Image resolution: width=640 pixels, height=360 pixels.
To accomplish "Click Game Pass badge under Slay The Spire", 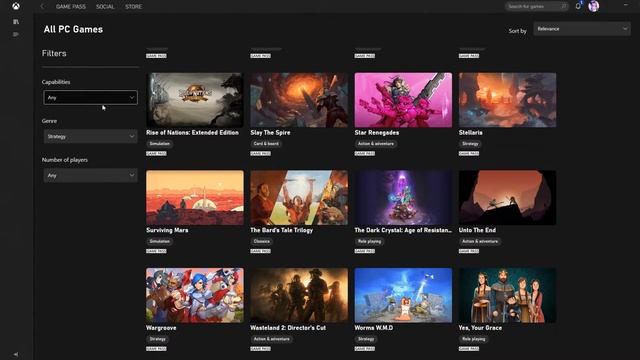I will point(260,153).
